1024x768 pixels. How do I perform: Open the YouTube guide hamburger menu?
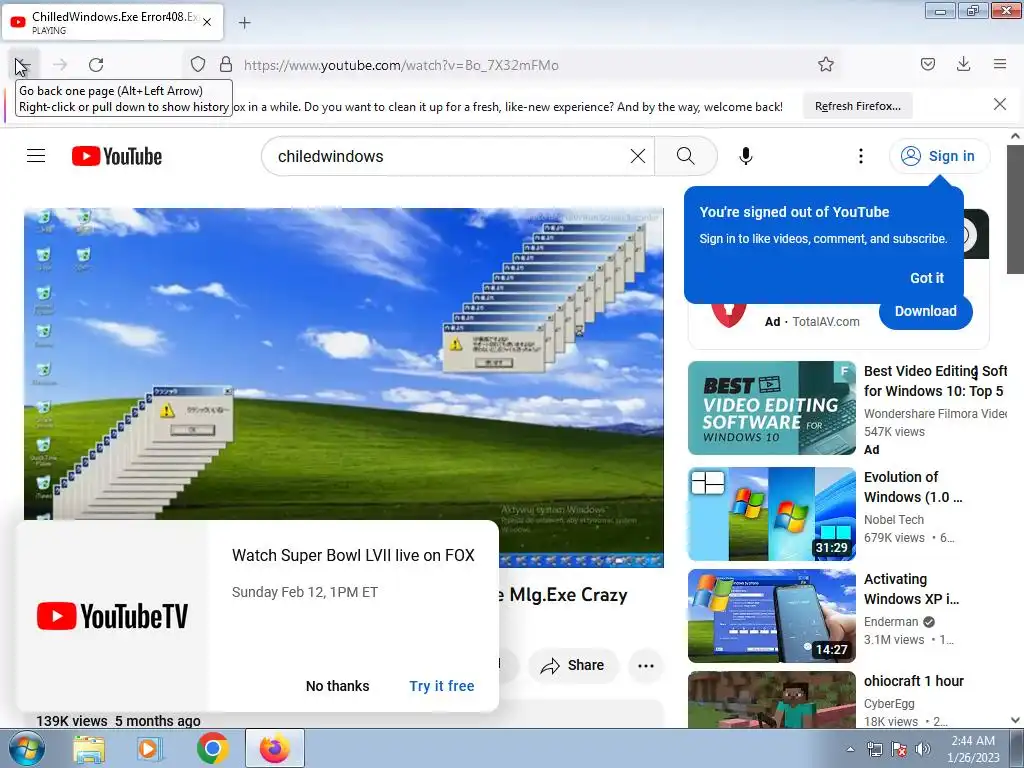[36, 156]
